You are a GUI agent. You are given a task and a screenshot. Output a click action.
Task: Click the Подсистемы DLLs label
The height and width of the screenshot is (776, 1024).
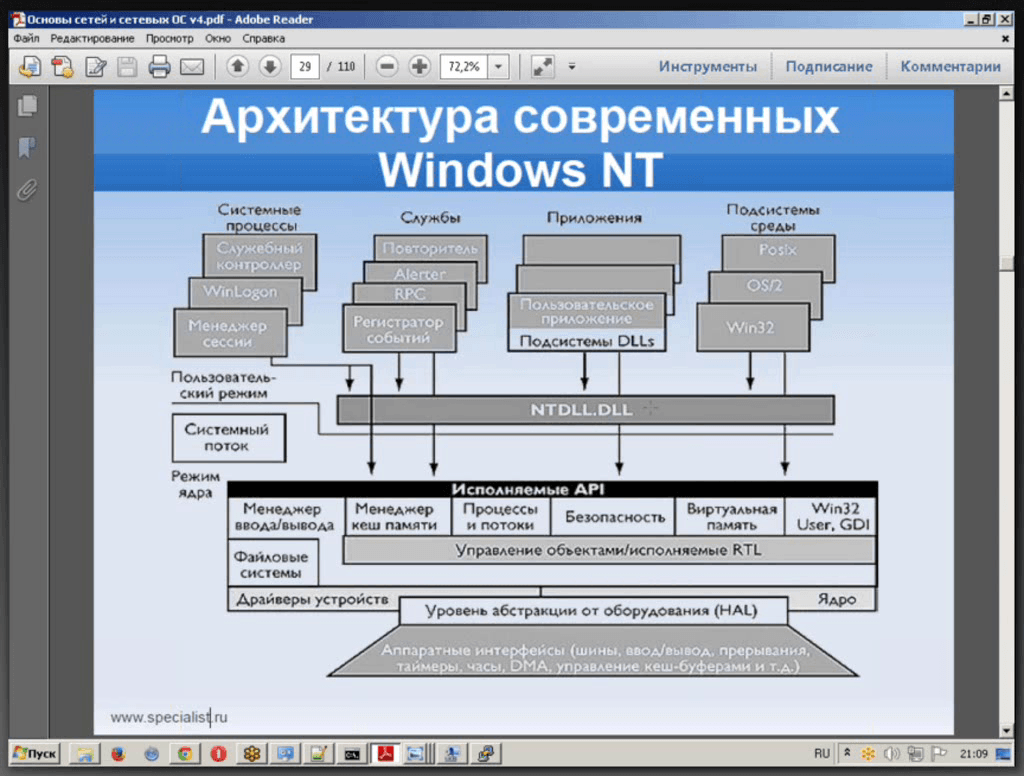point(586,341)
